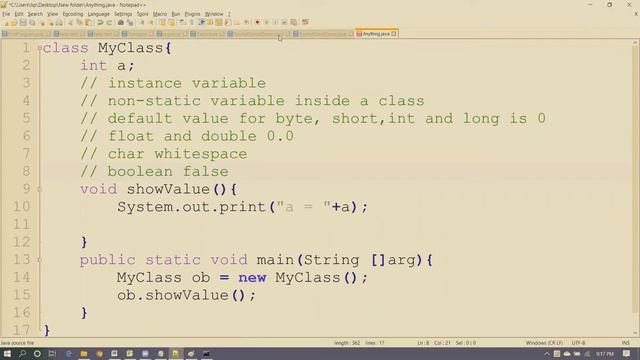
Task: Click the Cut toolbar icon
Action: point(70,22)
